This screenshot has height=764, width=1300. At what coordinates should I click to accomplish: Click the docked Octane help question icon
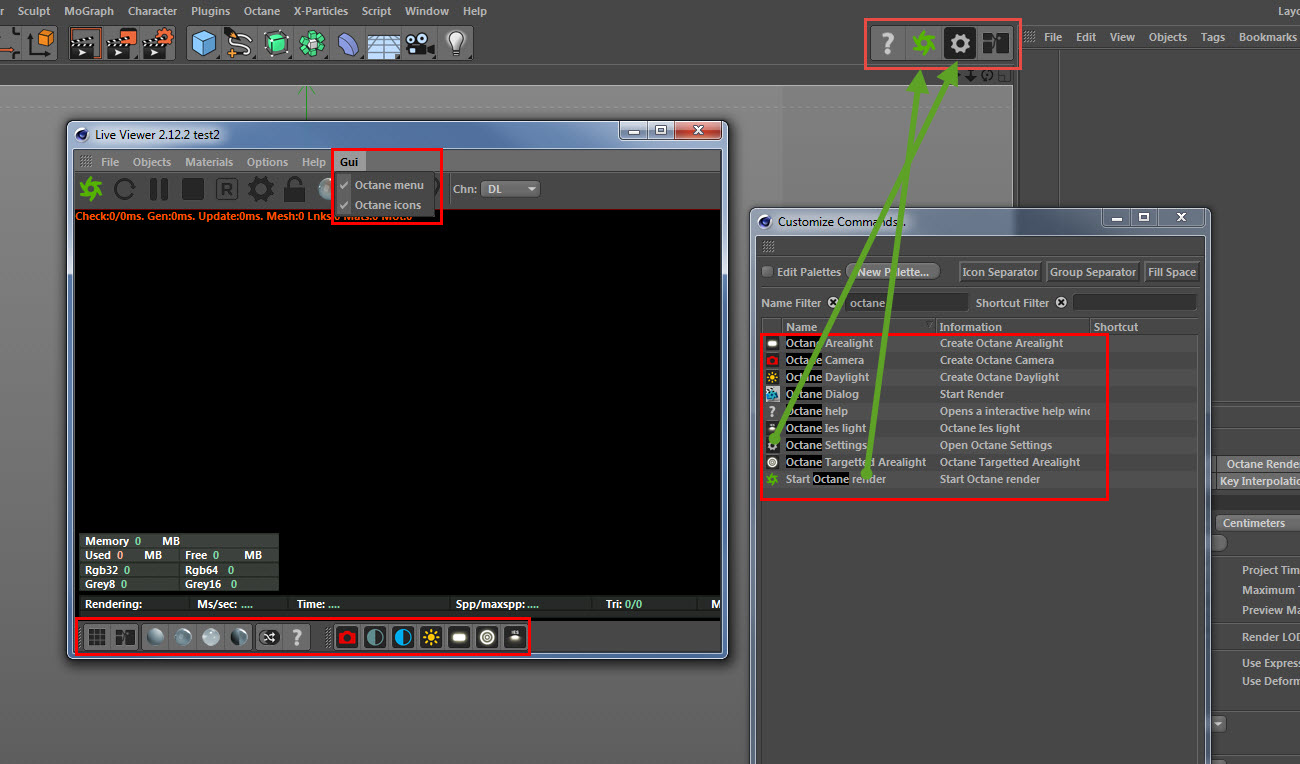point(887,43)
